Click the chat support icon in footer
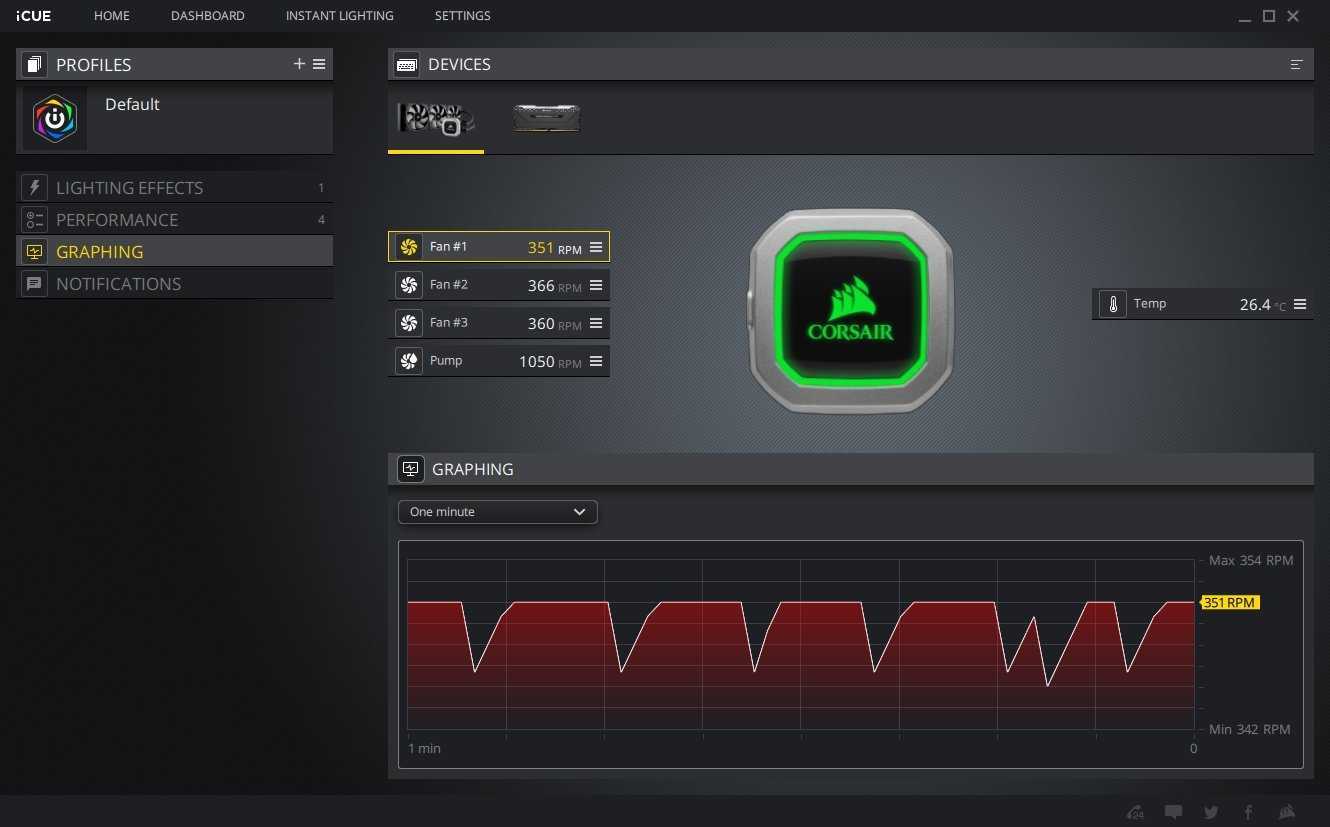1330x827 pixels. pyautogui.click(x=1173, y=812)
